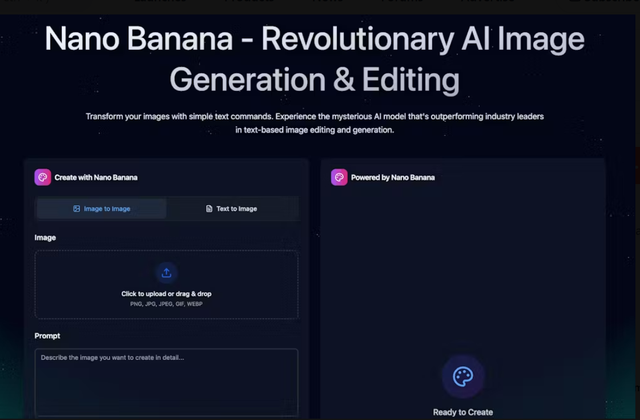Switch to the Image to Image tab
This screenshot has height=420, width=640.
[x=102, y=209]
